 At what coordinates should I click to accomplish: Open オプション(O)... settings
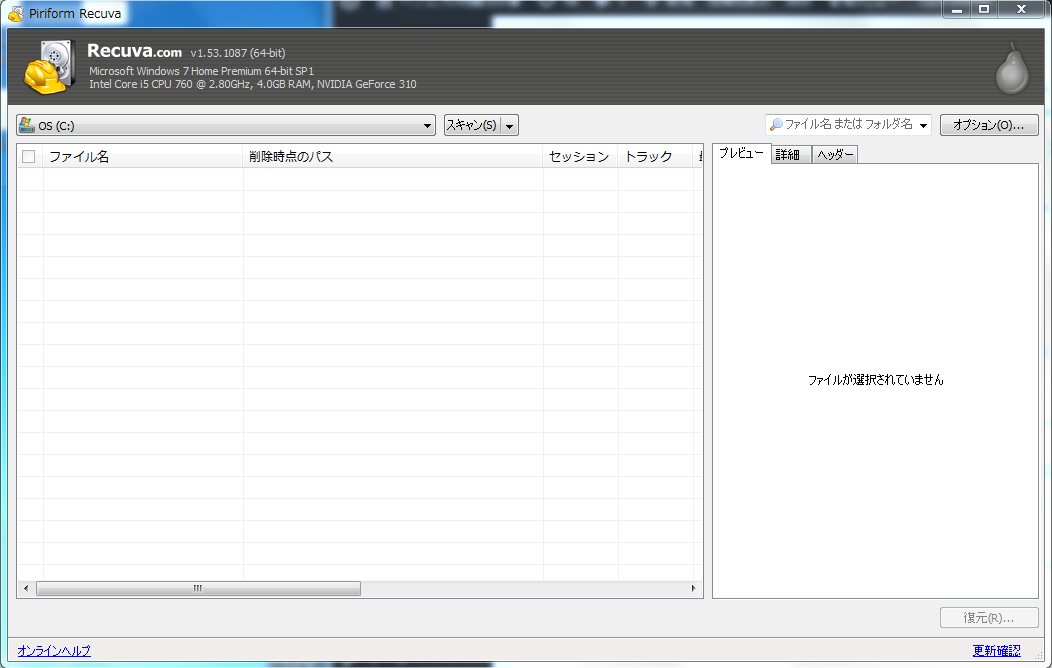[x=989, y=125]
